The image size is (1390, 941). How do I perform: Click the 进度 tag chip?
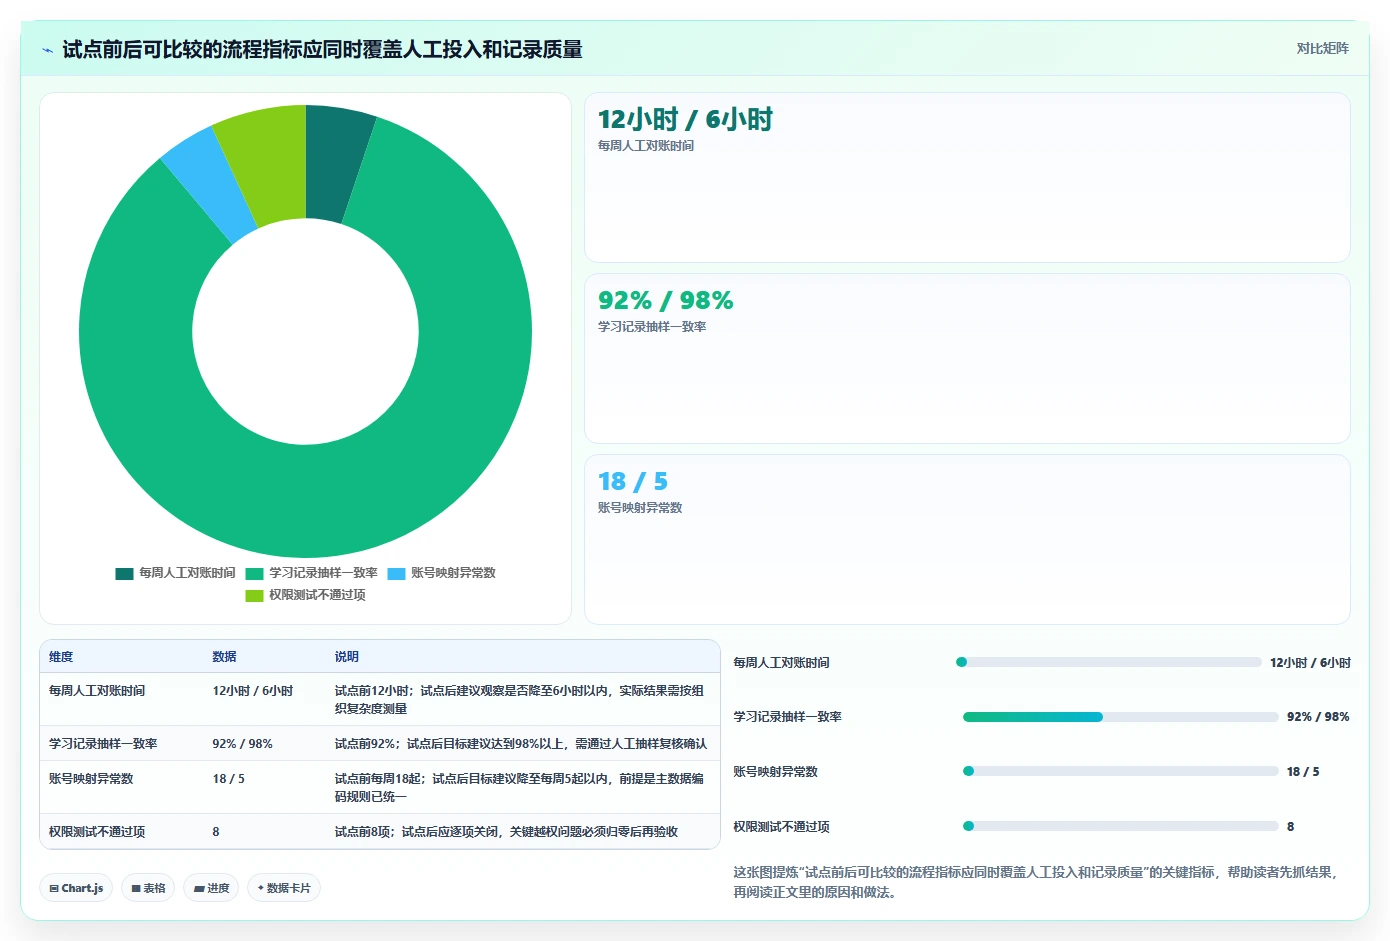click(211, 888)
